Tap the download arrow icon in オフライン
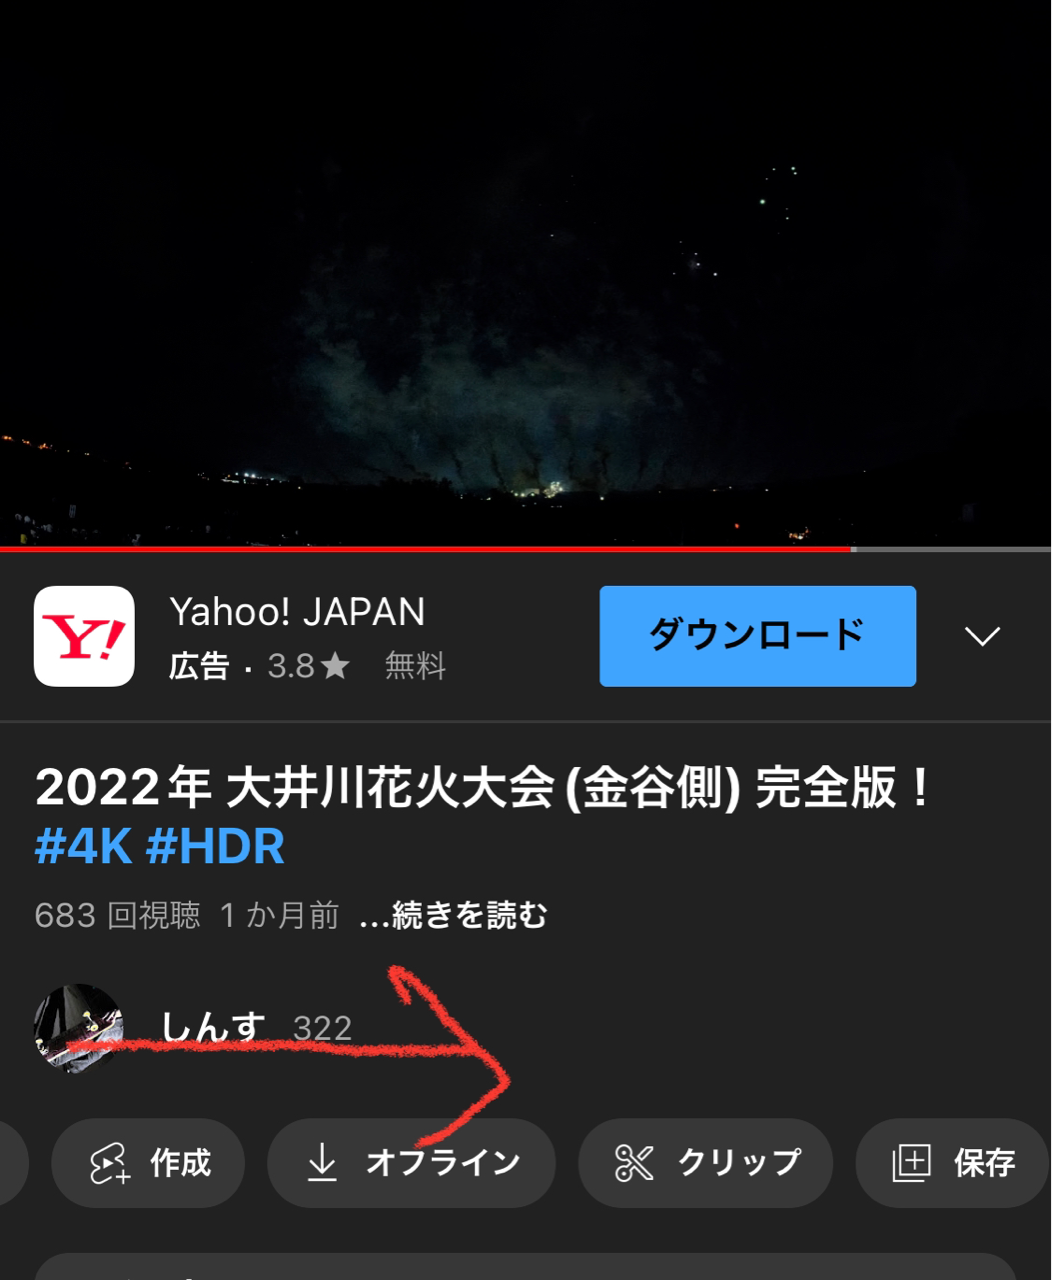The width and height of the screenshot is (1052, 1280). 322,1163
